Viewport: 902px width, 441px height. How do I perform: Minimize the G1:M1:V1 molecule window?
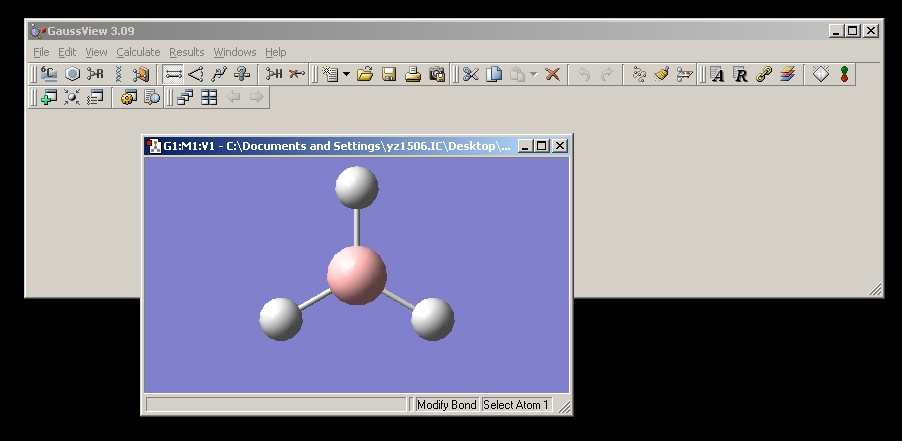(x=524, y=146)
